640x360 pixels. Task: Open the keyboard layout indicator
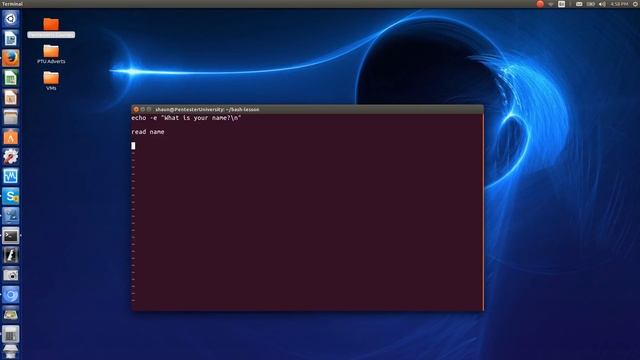[x=562, y=4]
